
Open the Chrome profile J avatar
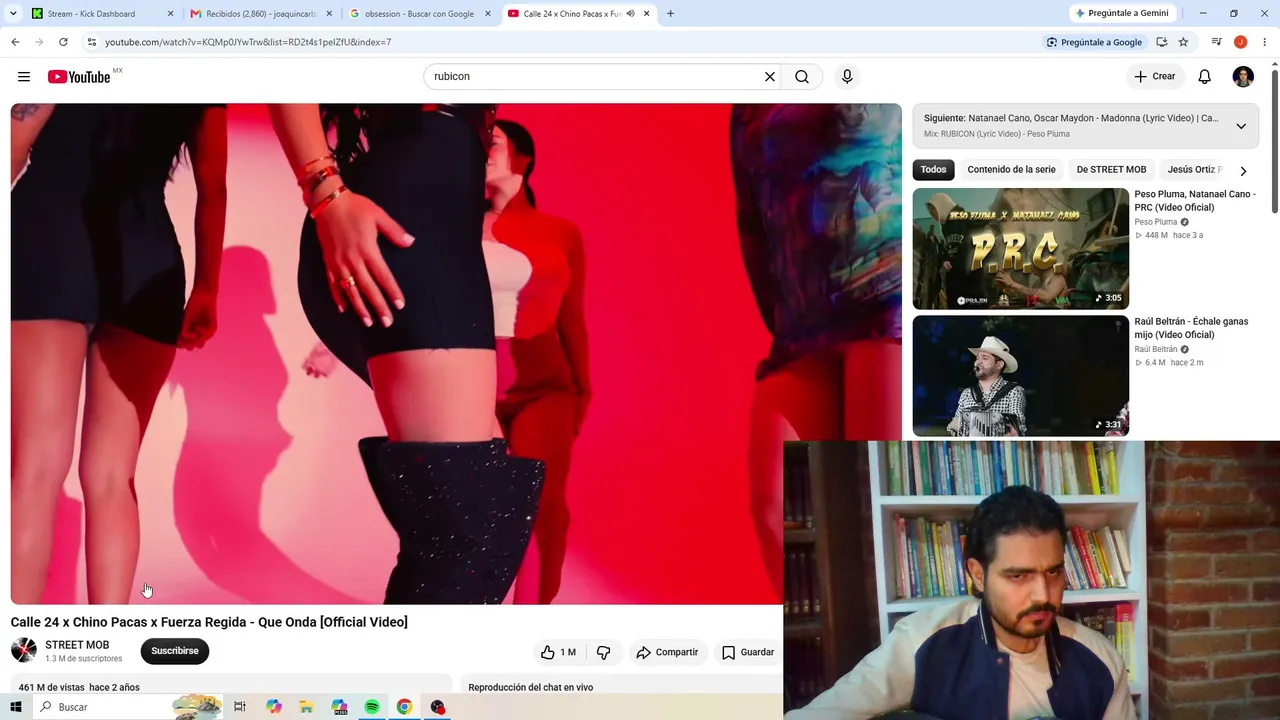1240,42
